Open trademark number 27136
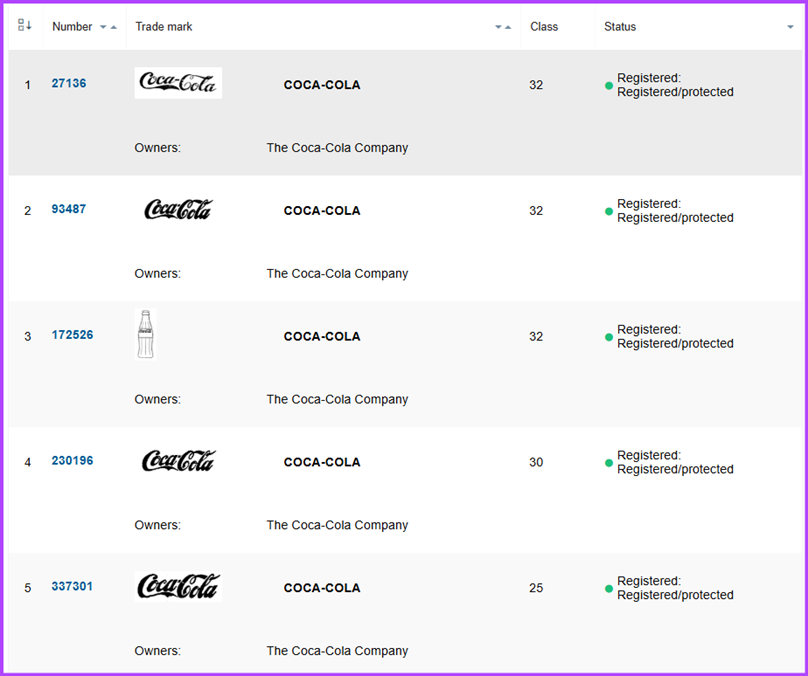 68,83
